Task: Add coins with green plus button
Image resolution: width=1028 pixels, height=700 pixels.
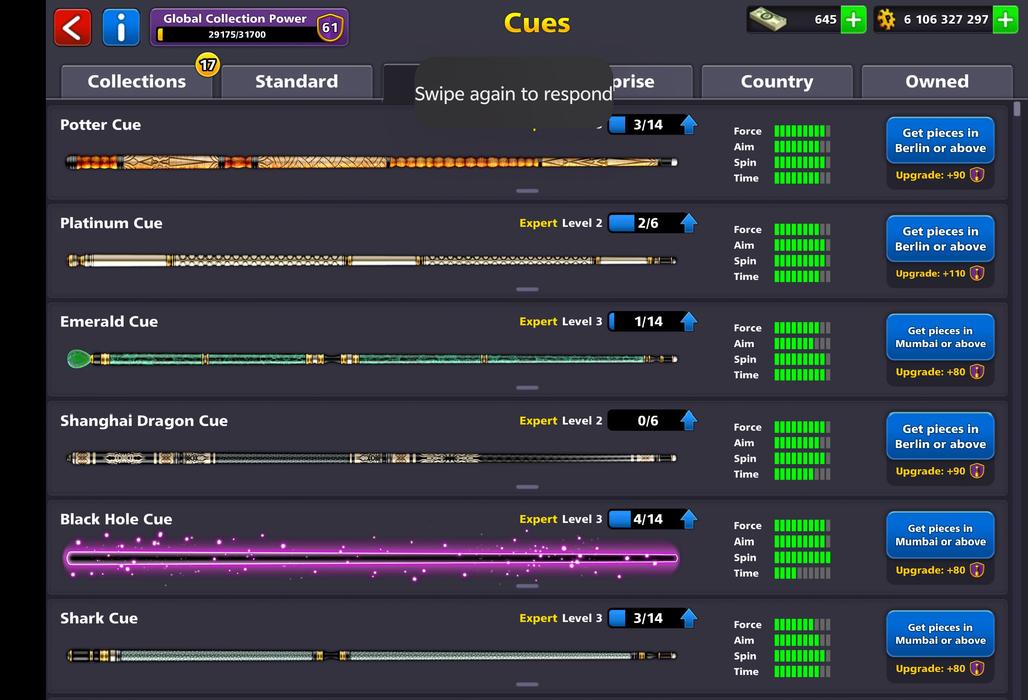Action: point(1005,20)
